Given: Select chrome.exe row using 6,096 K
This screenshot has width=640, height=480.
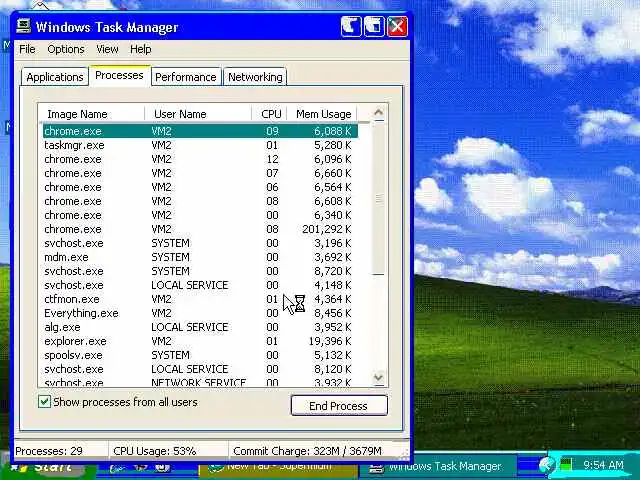Looking at the screenshot, I should 200,159.
